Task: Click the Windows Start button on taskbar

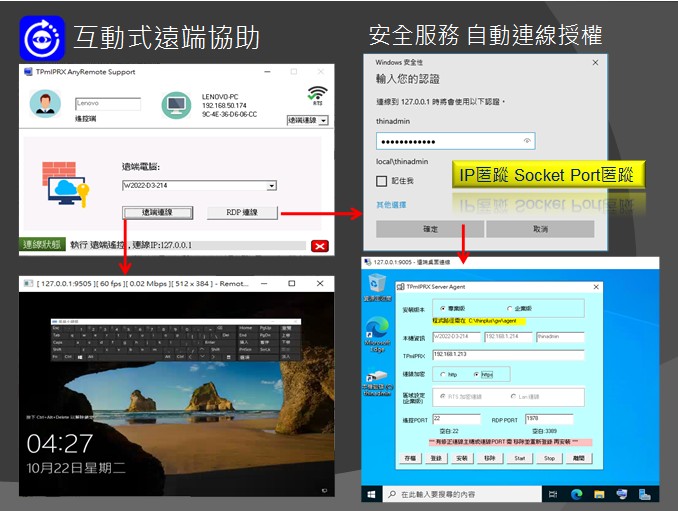Action: pos(371,494)
